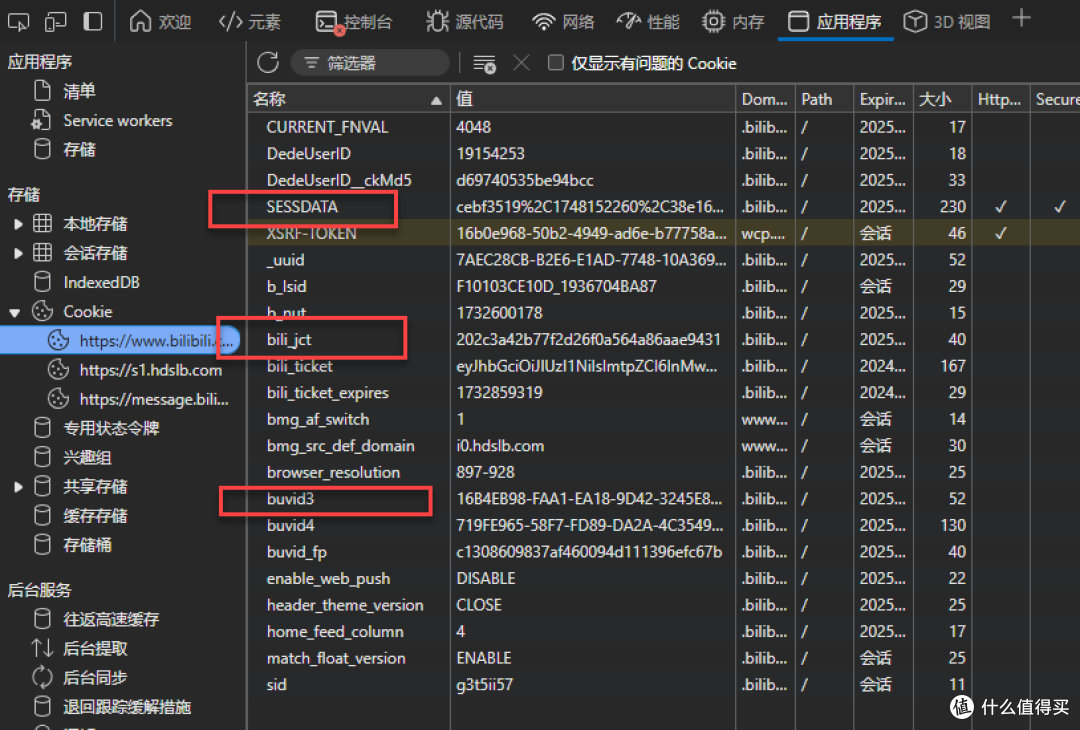This screenshot has height=730, width=1080.
Task: Toggle the dock side panel icon
Action: (x=93, y=22)
